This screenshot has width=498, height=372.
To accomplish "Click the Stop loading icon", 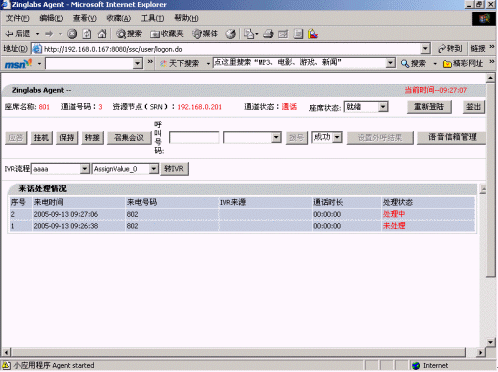I will point(72,34).
